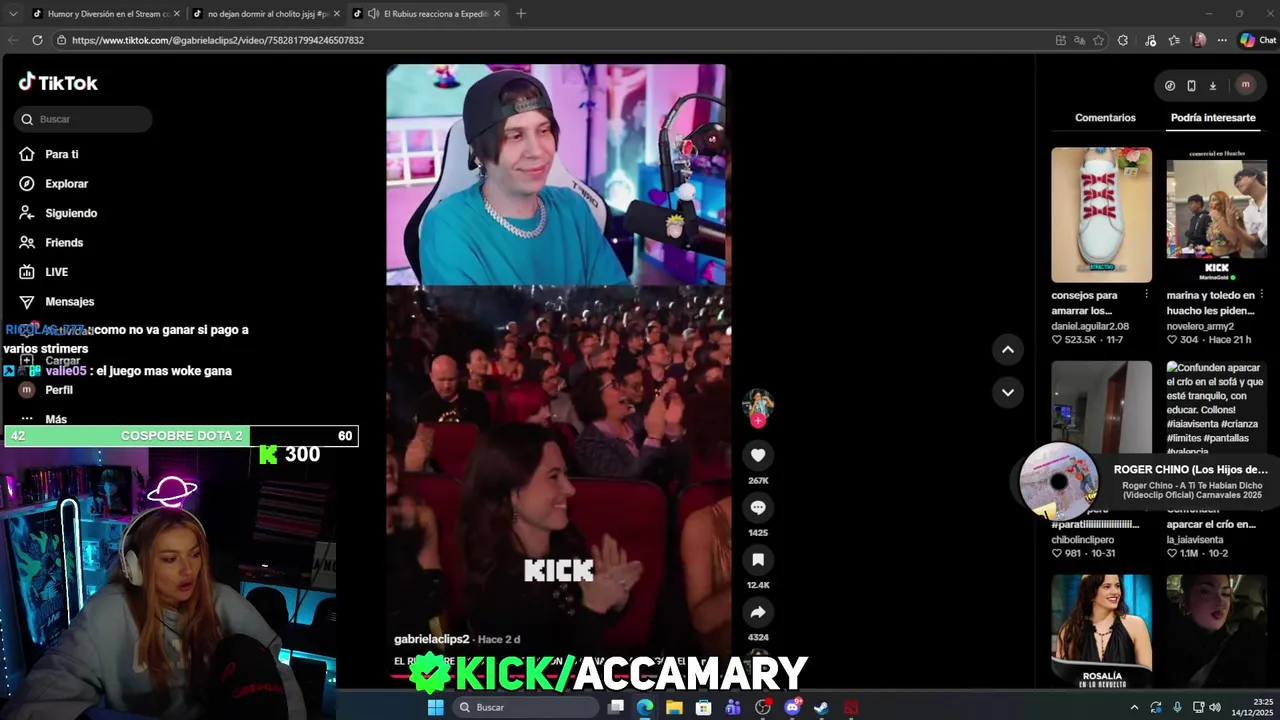Open the browser settings and more menu
The width and height of the screenshot is (1280, 720).
coord(1221,40)
